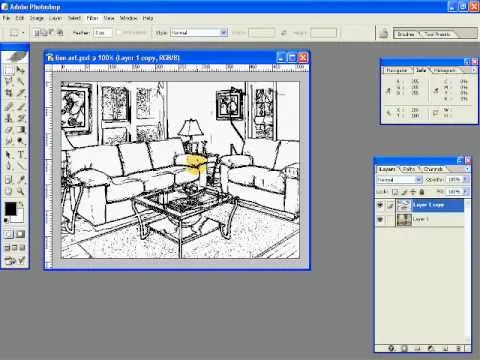Open the Style dropdown in options bar
The width and height of the screenshot is (480, 360).
tap(199, 33)
